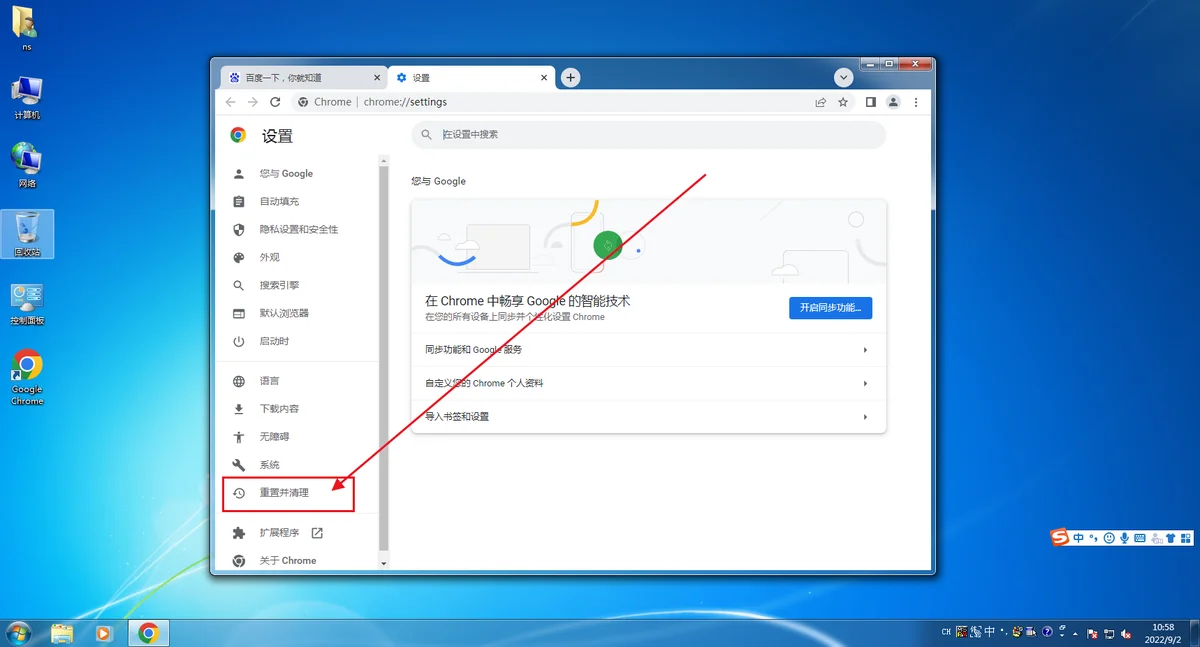
Task: Select 隐私设置和安全性 in the sidebar
Action: pos(298,229)
